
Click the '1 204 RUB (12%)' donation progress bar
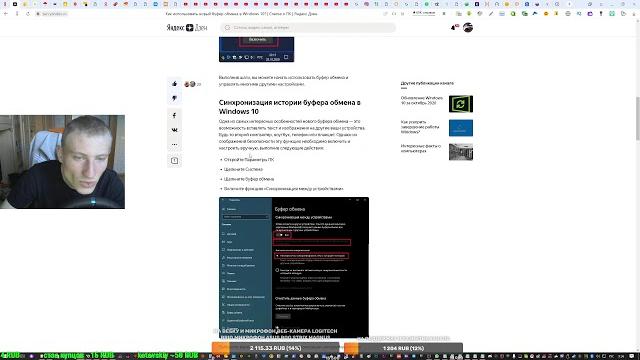403,348
